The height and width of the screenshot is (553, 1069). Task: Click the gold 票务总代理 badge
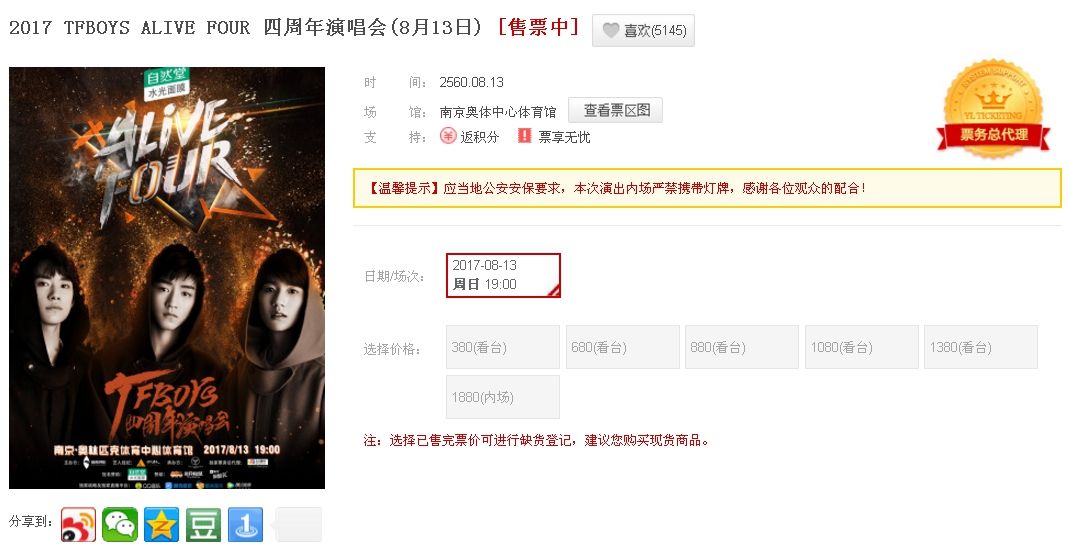[993, 109]
